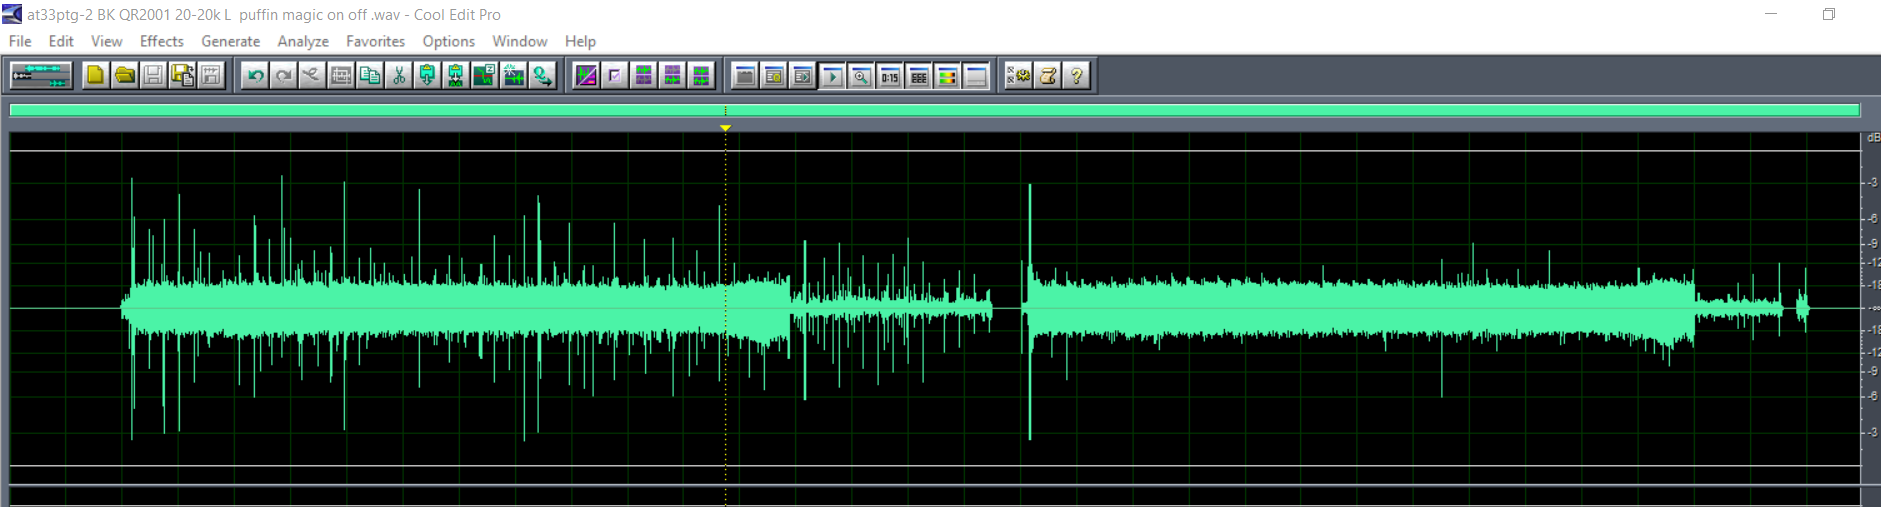Screen dimensions: 1881x507
Task: Select the lower channel edit icon
Action: click(672, 76)
